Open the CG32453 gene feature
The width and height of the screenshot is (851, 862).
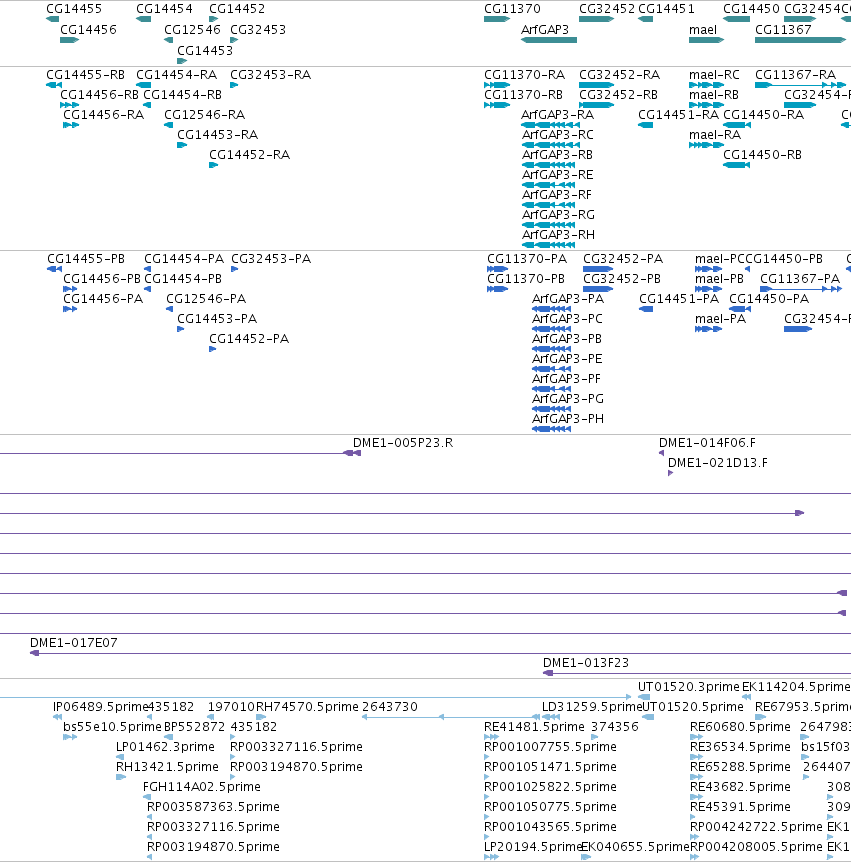pyautogui.click(x=234, y=40)
